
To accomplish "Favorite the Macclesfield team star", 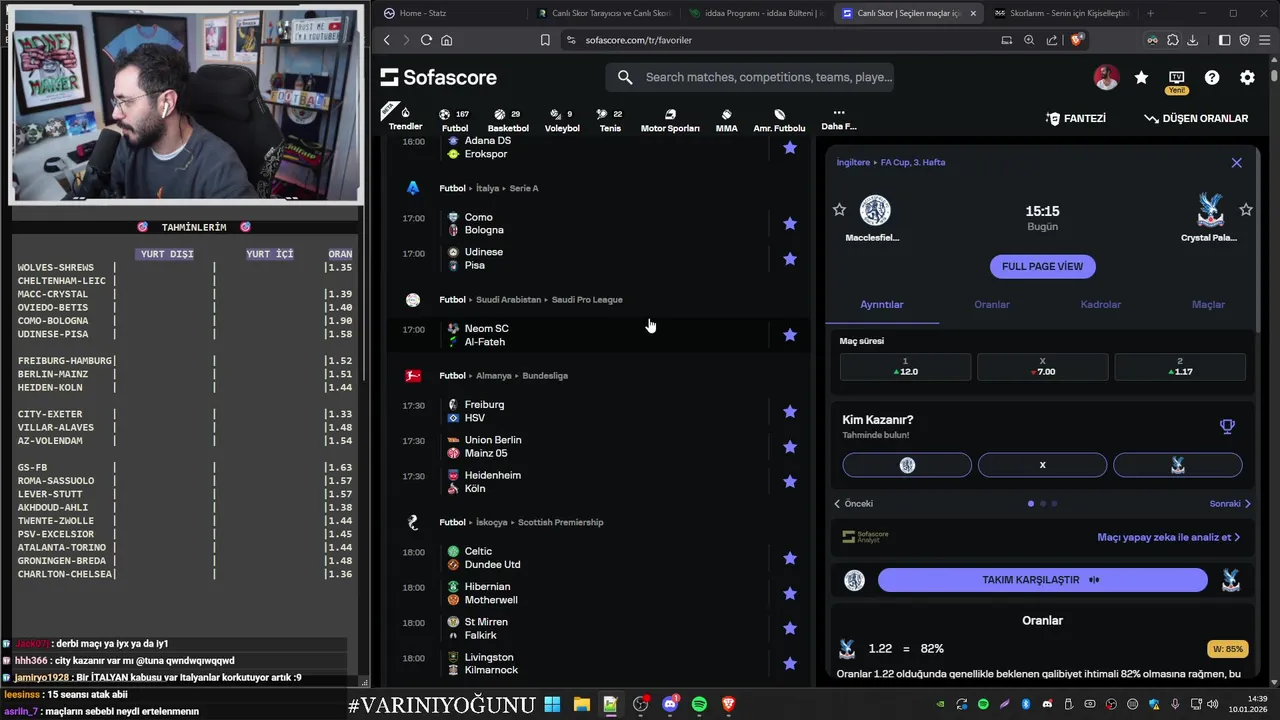I will click(x=839, y=209).
